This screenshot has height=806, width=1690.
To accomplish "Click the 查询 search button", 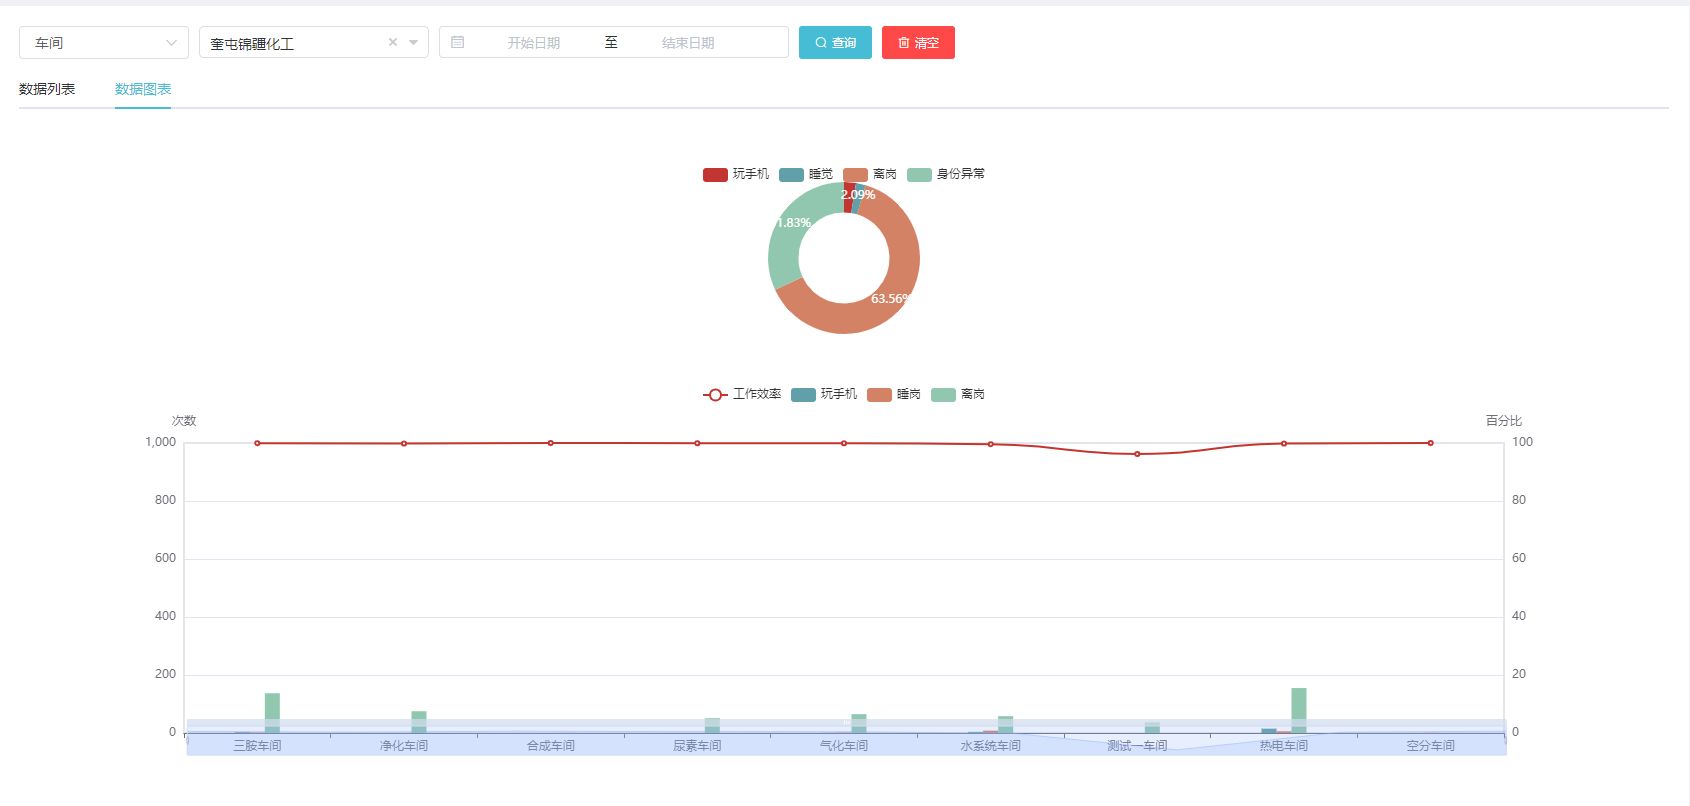I will point(835,43).
